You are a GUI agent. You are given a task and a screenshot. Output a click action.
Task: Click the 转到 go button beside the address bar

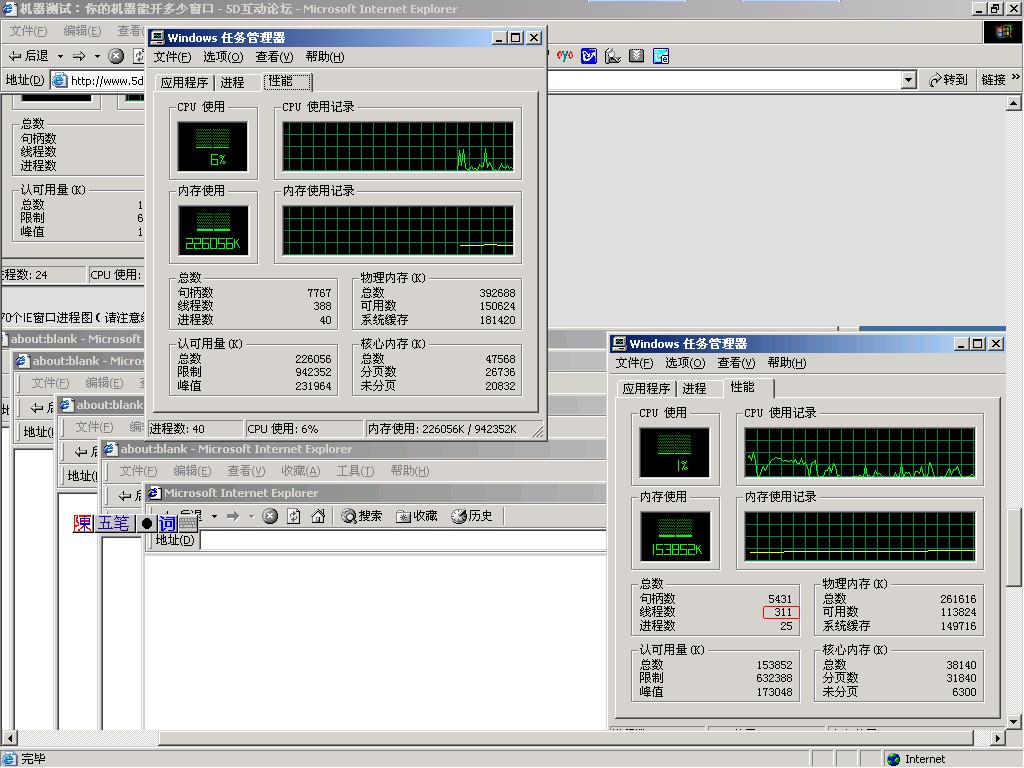[948, 80]
